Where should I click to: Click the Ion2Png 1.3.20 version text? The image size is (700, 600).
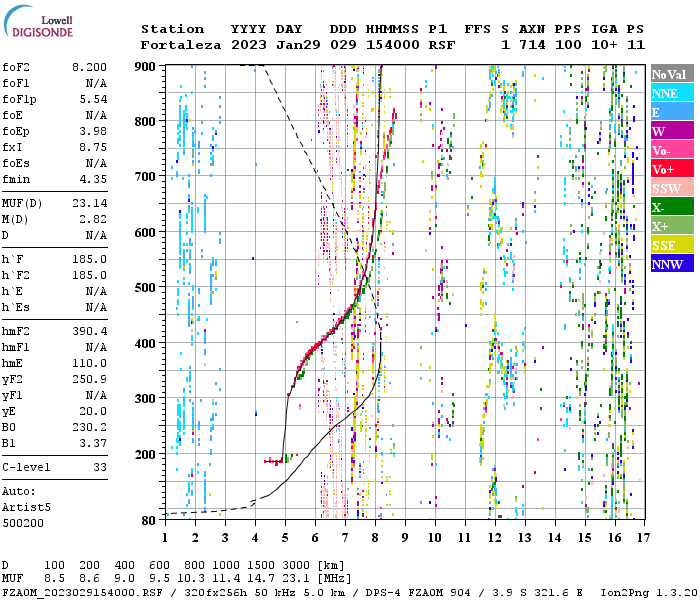(x=649, y=593)
